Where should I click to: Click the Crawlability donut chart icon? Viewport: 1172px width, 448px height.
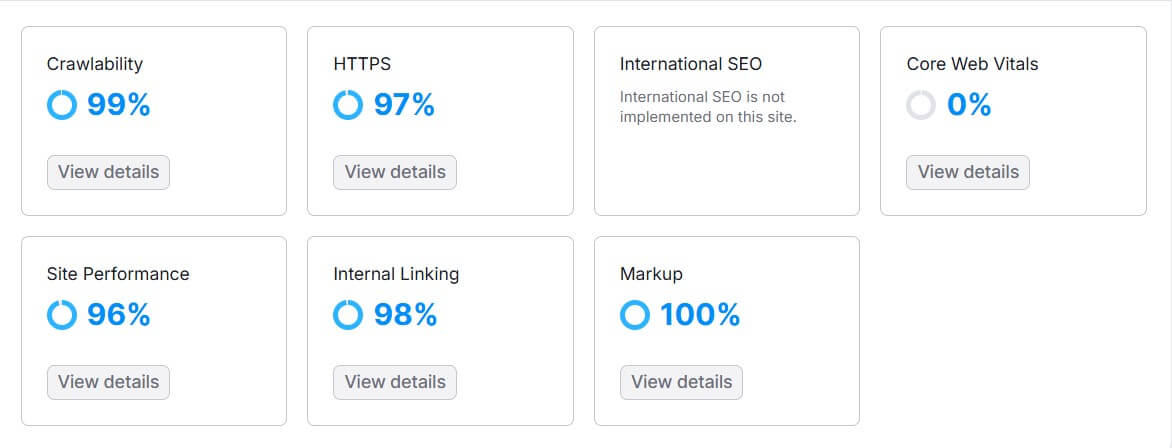(61, 105)
